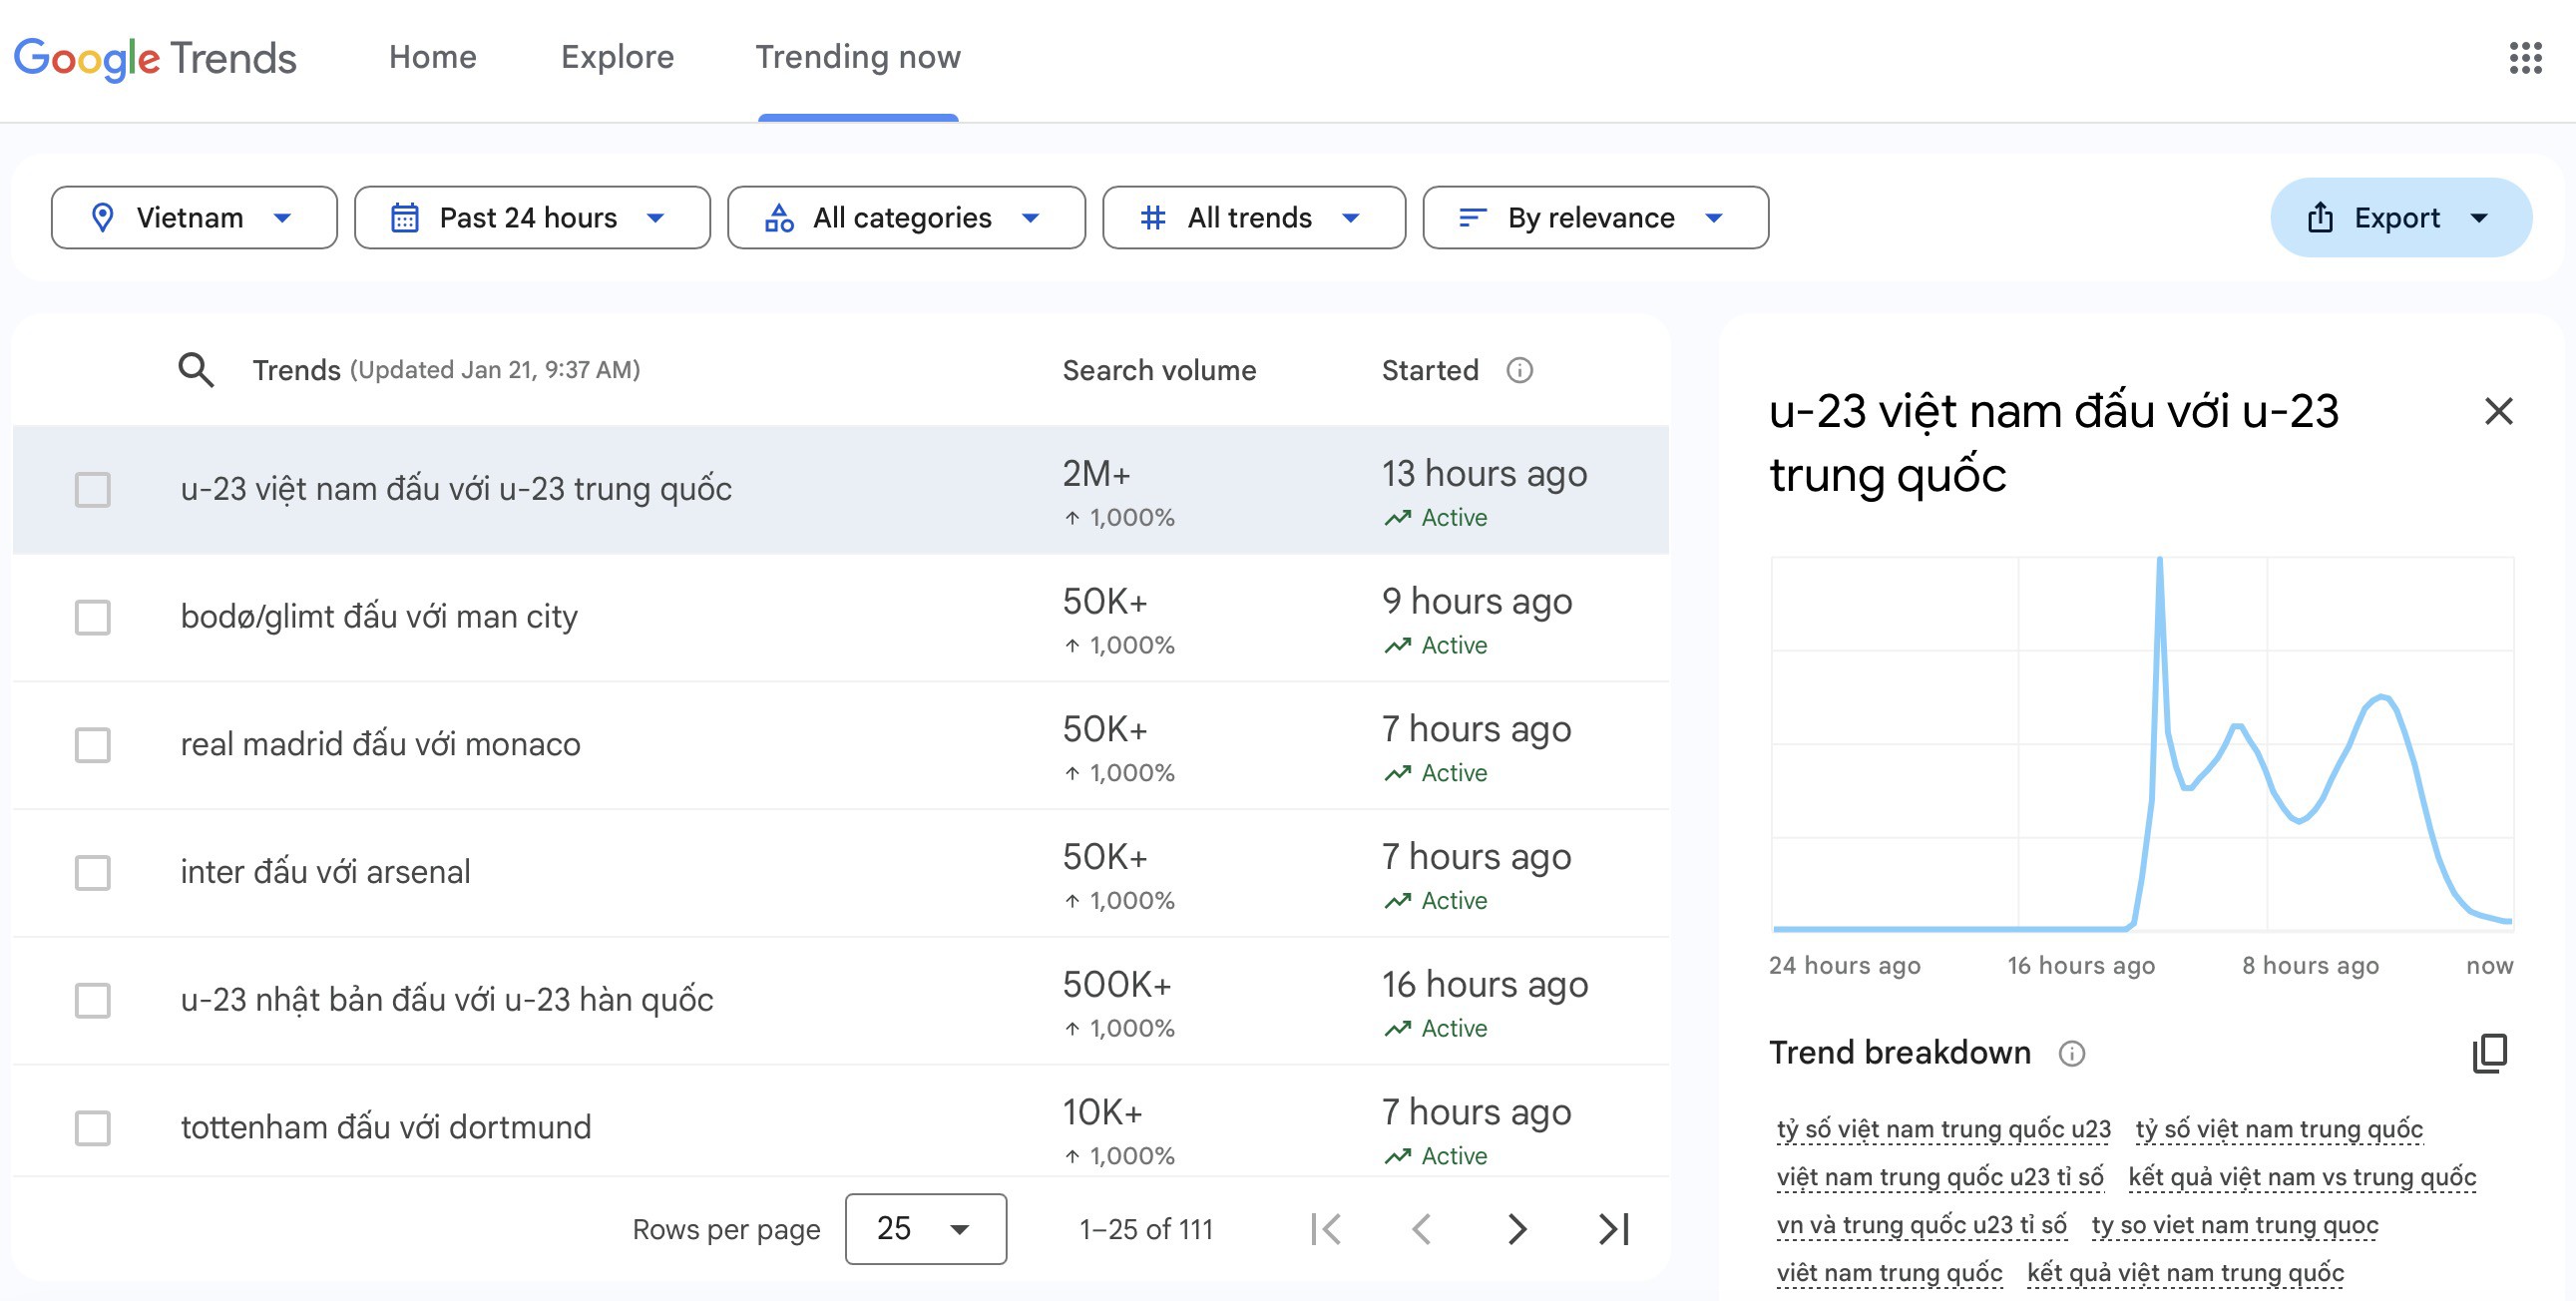The image size is (2576, 1301).
Task: Click the info icon next to Started column
Action: (1520, 370)
